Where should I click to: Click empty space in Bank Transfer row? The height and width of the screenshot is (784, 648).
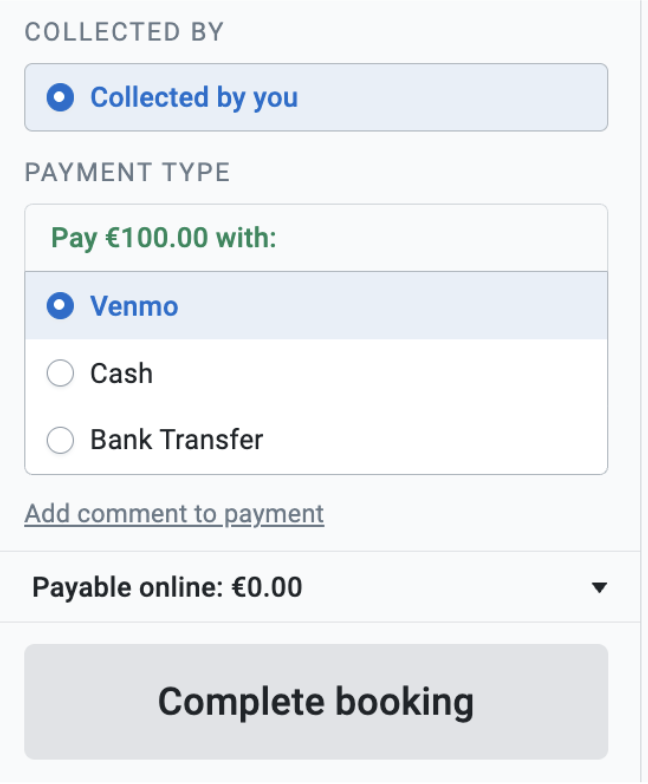pyautogui.click(x=440, y=440)
